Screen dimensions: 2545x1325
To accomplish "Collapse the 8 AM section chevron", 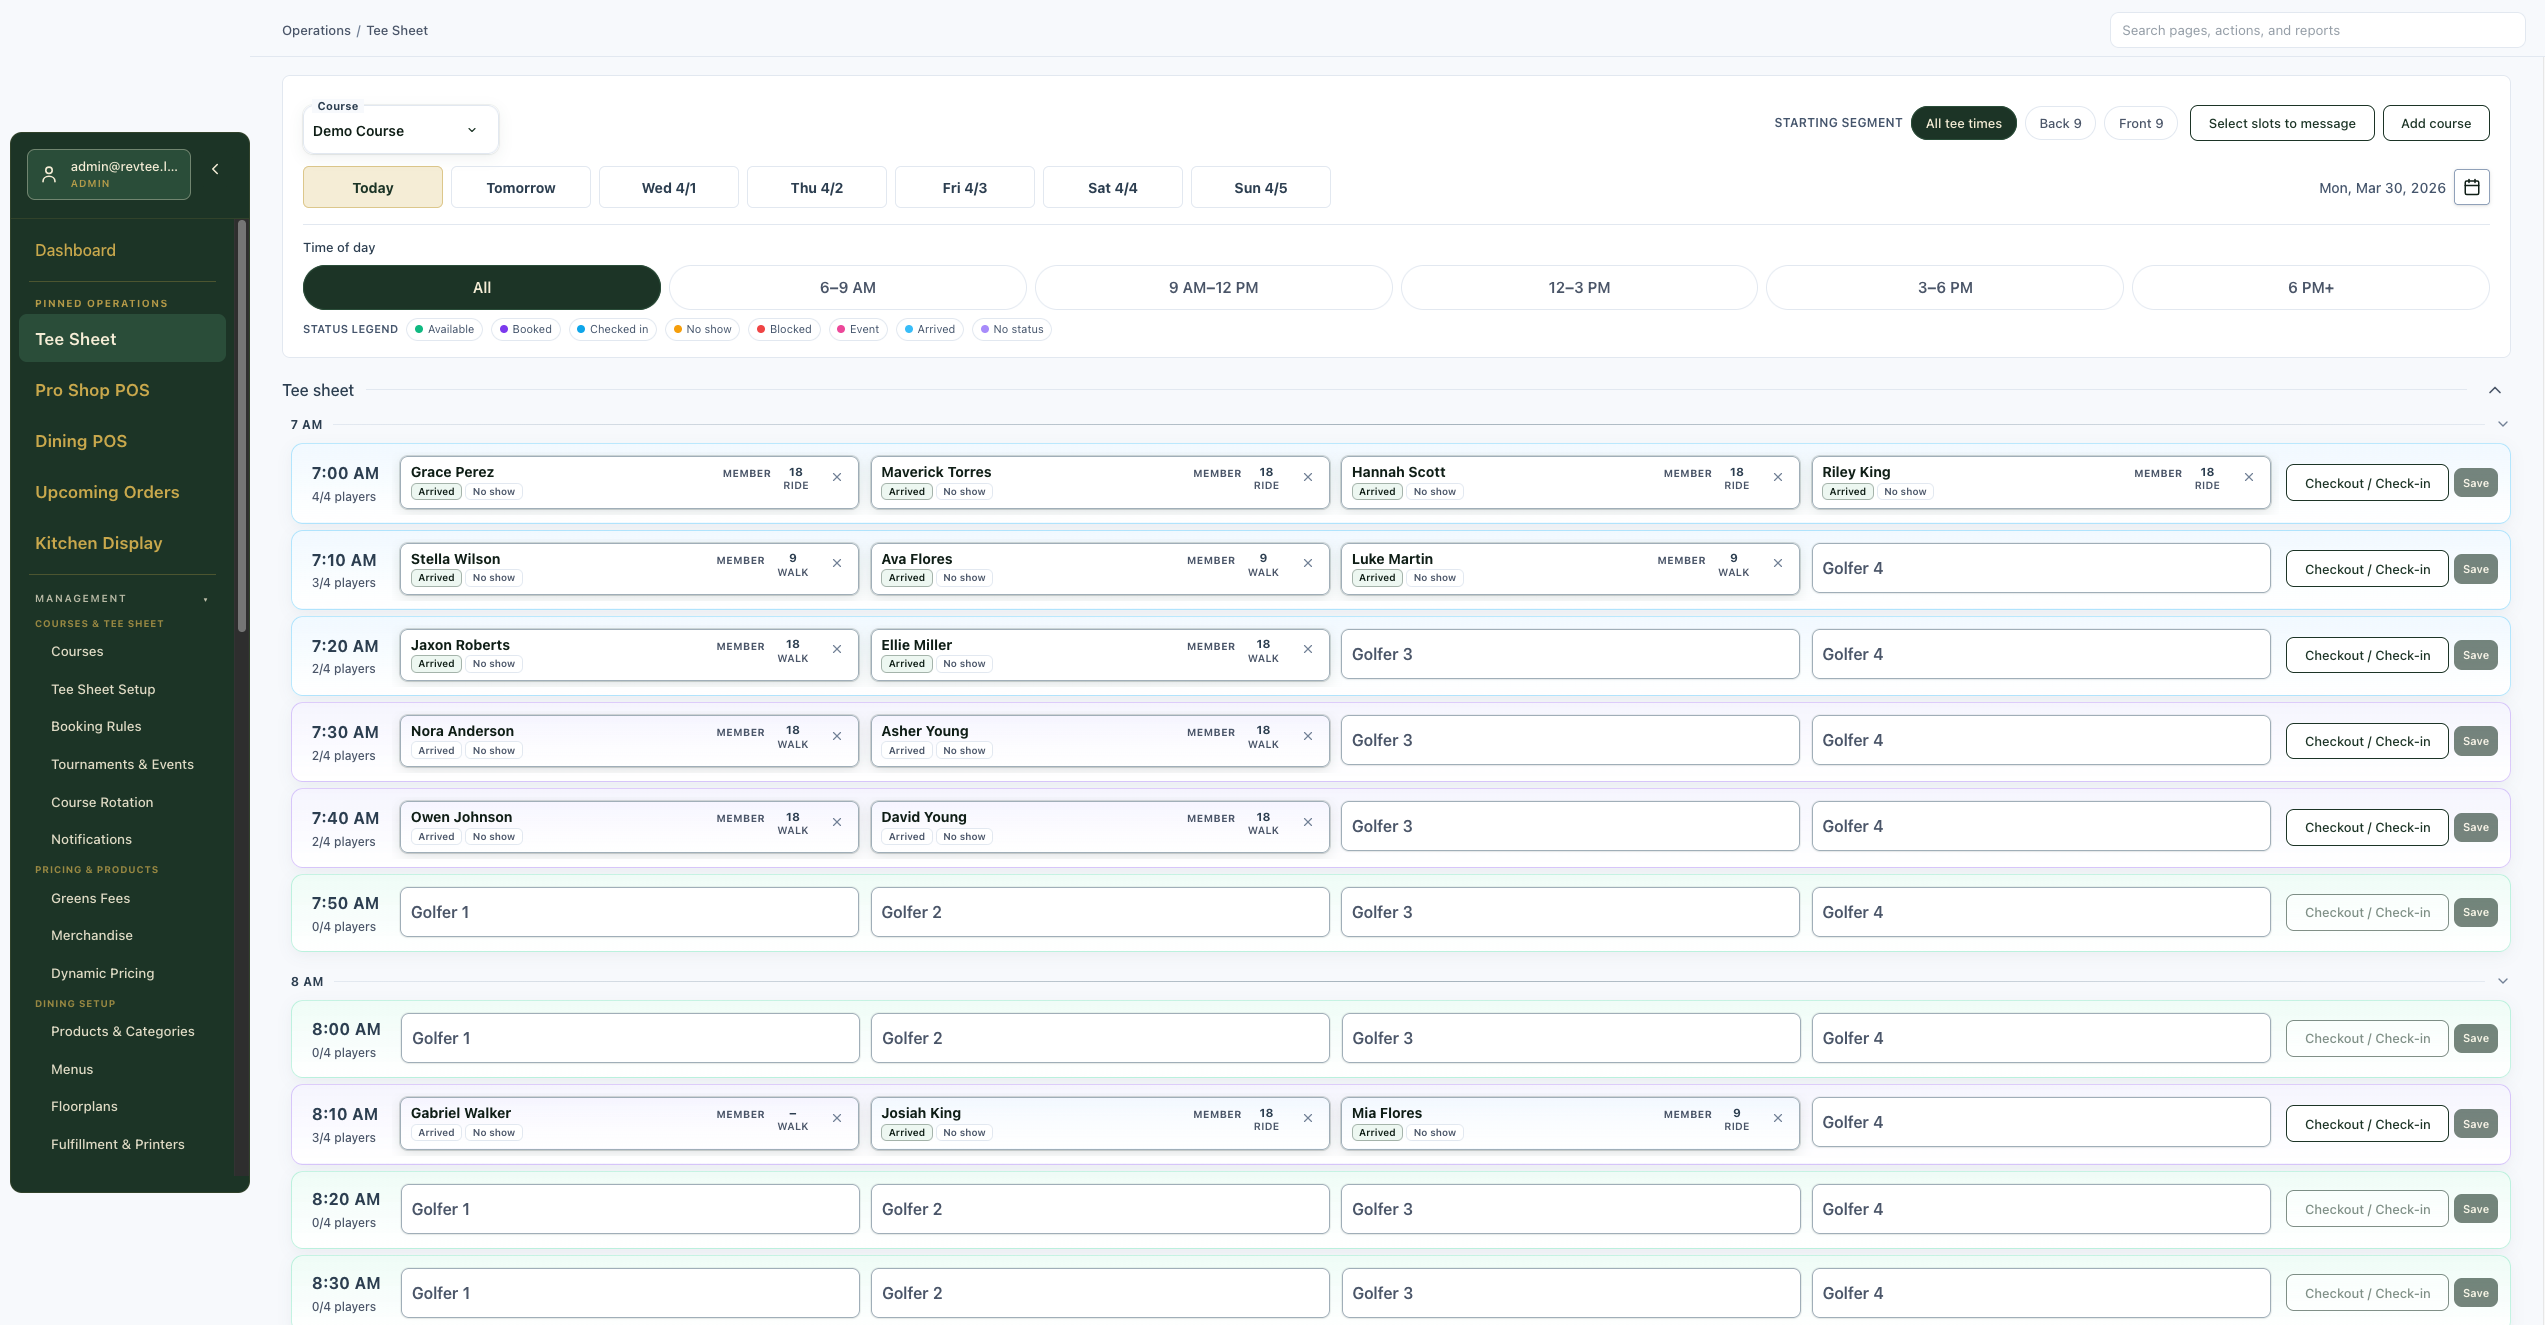I will [x=2503, y=981].
